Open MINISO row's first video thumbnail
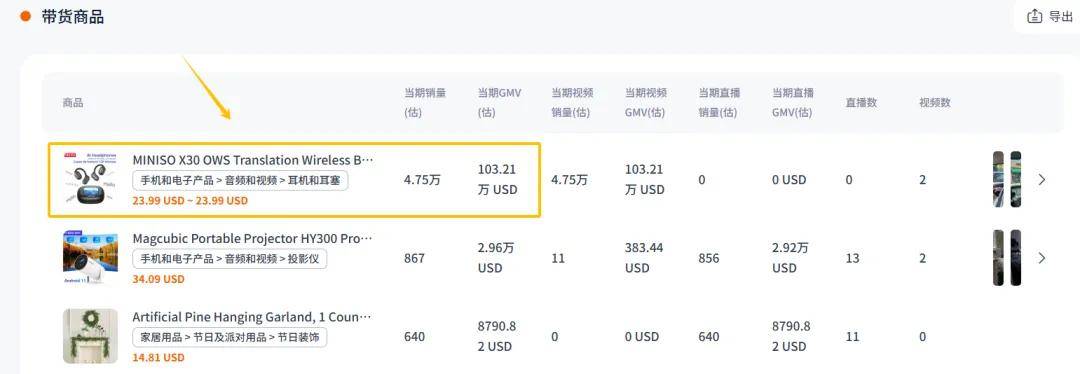 pyautogui.click(x=998, y=179)
